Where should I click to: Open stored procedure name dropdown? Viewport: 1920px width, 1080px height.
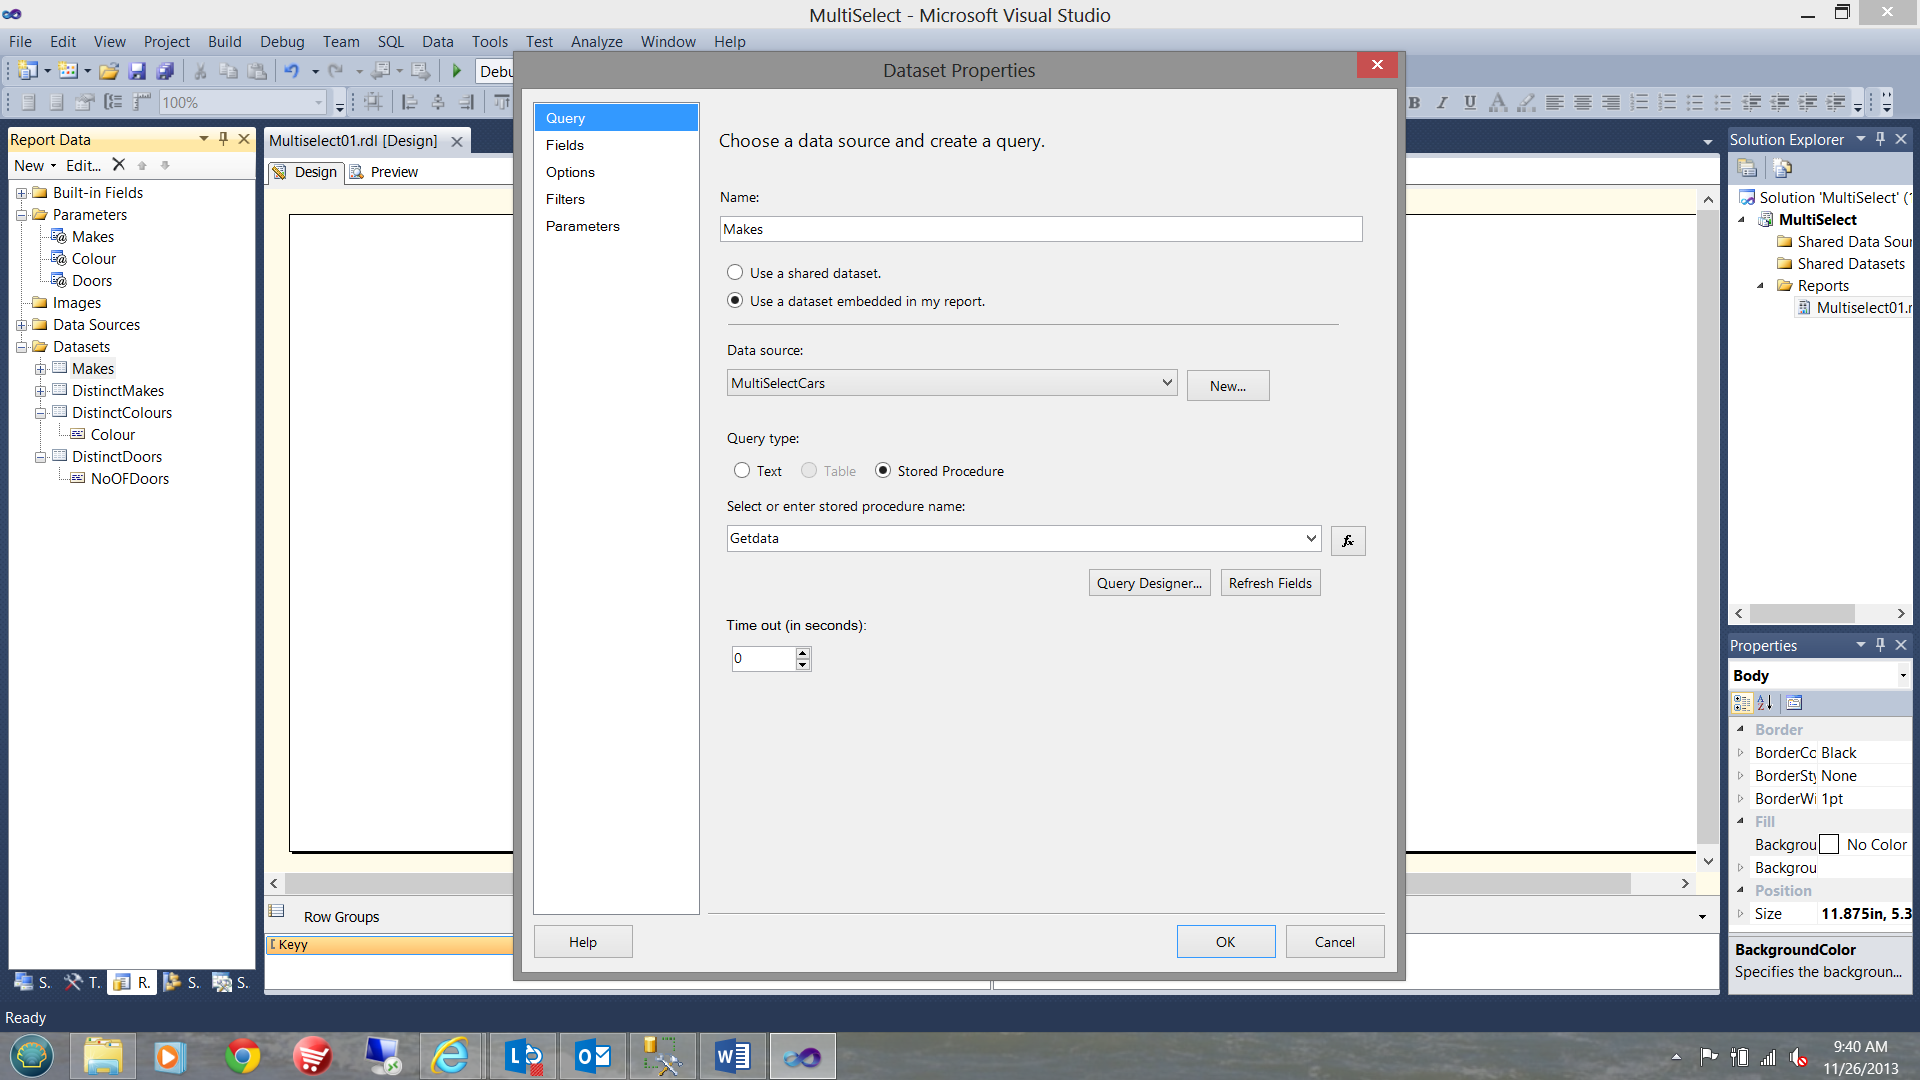pos(1311,538)
